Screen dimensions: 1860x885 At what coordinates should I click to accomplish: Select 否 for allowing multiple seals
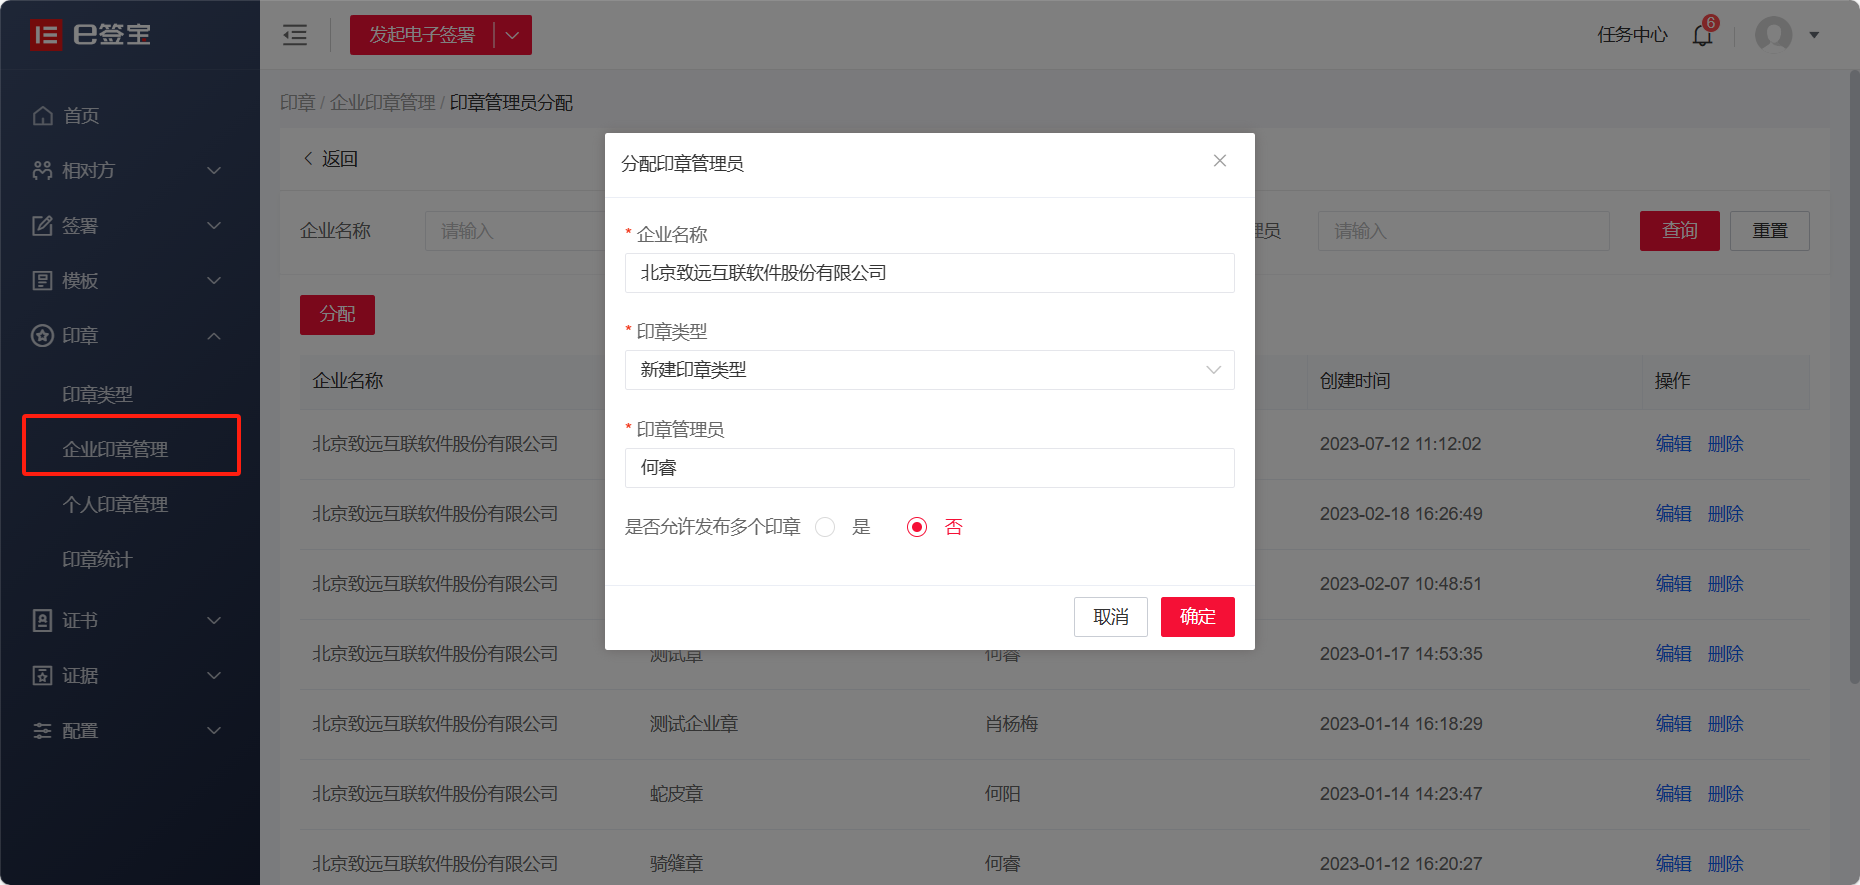point(917,527)
